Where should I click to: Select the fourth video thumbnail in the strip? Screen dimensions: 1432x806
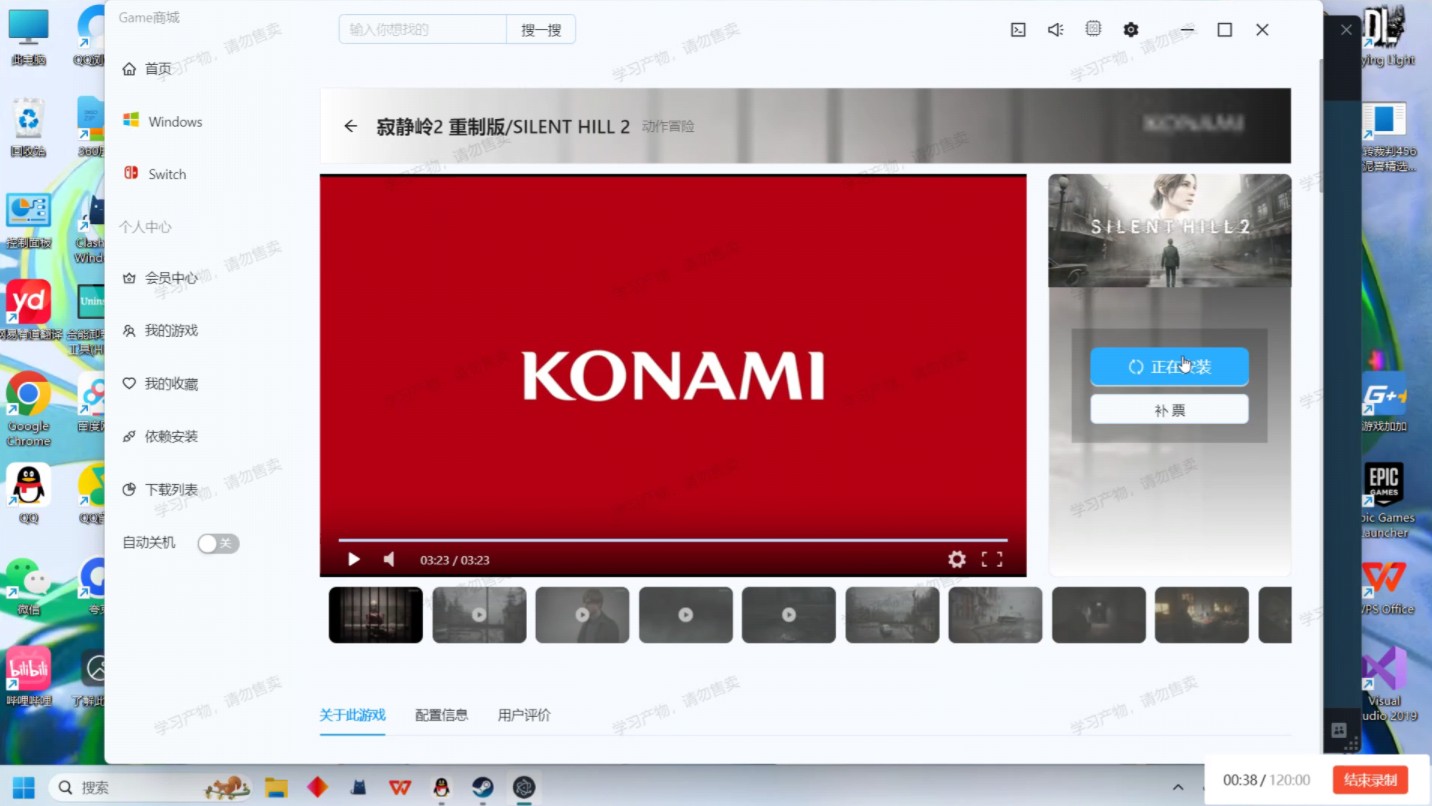(x=686, y=615)
